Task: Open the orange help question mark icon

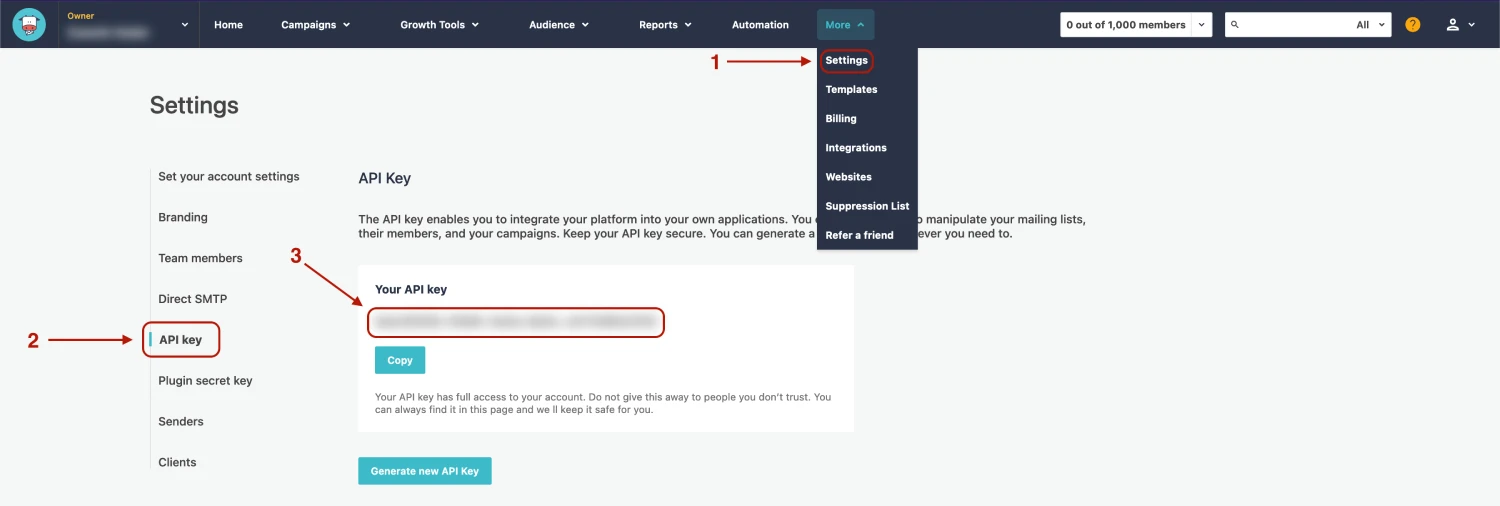Action: [x=1412, y=25]
